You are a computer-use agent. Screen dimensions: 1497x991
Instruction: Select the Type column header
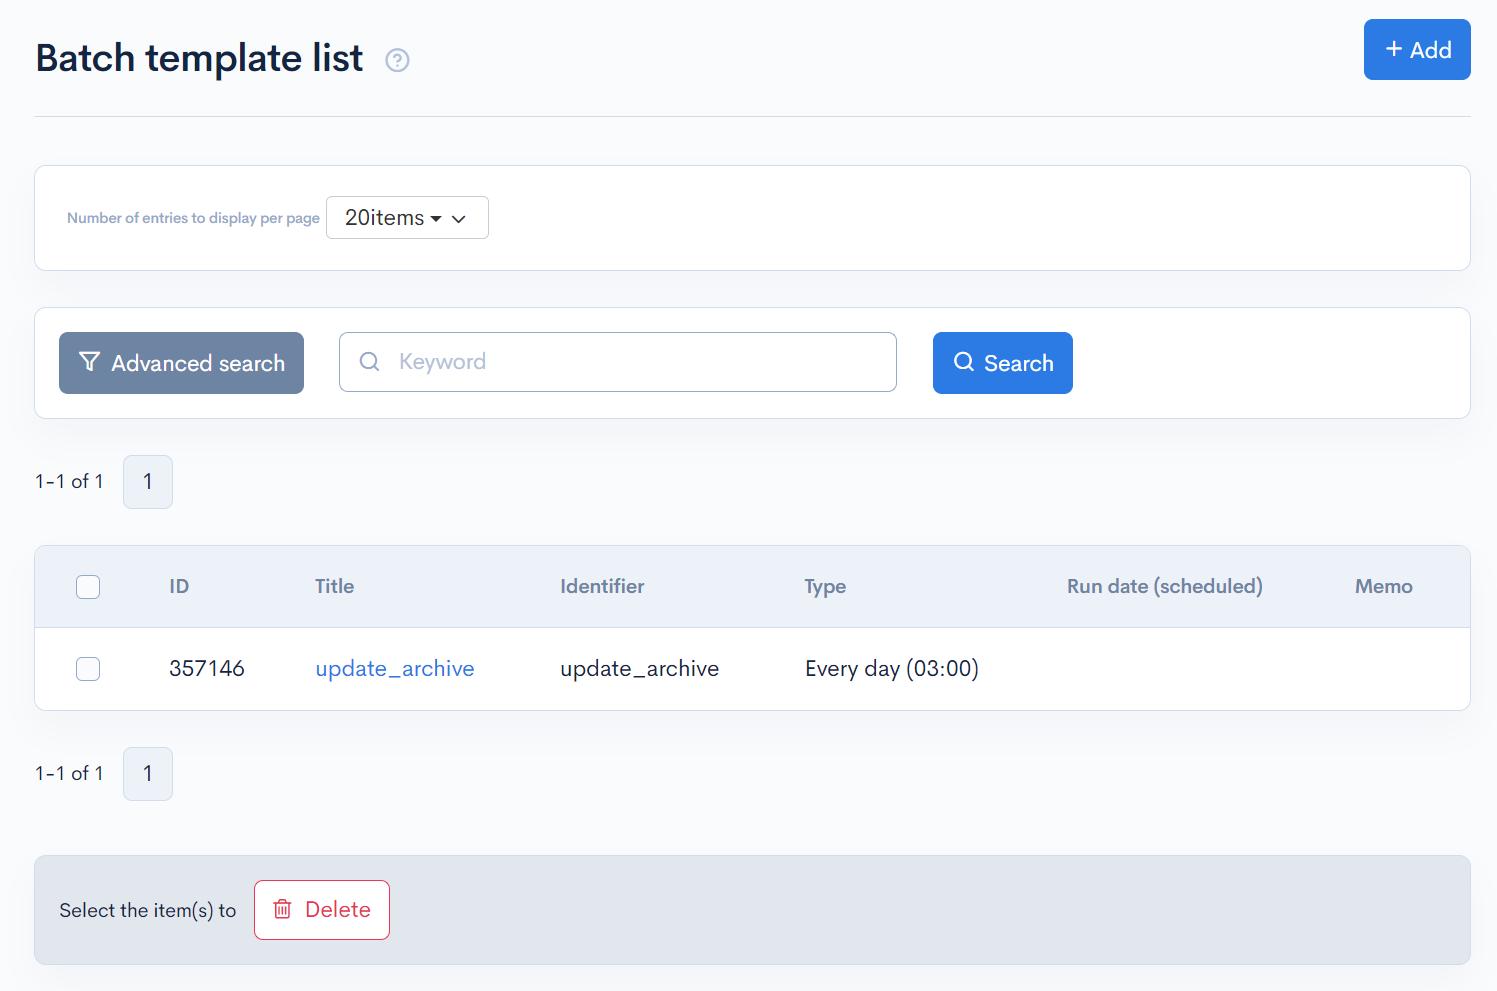824,587
